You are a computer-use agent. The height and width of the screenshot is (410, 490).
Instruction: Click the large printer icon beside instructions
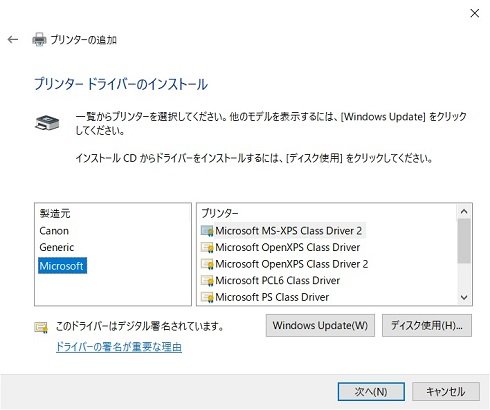pyautogui.click(x=47, y=123)
